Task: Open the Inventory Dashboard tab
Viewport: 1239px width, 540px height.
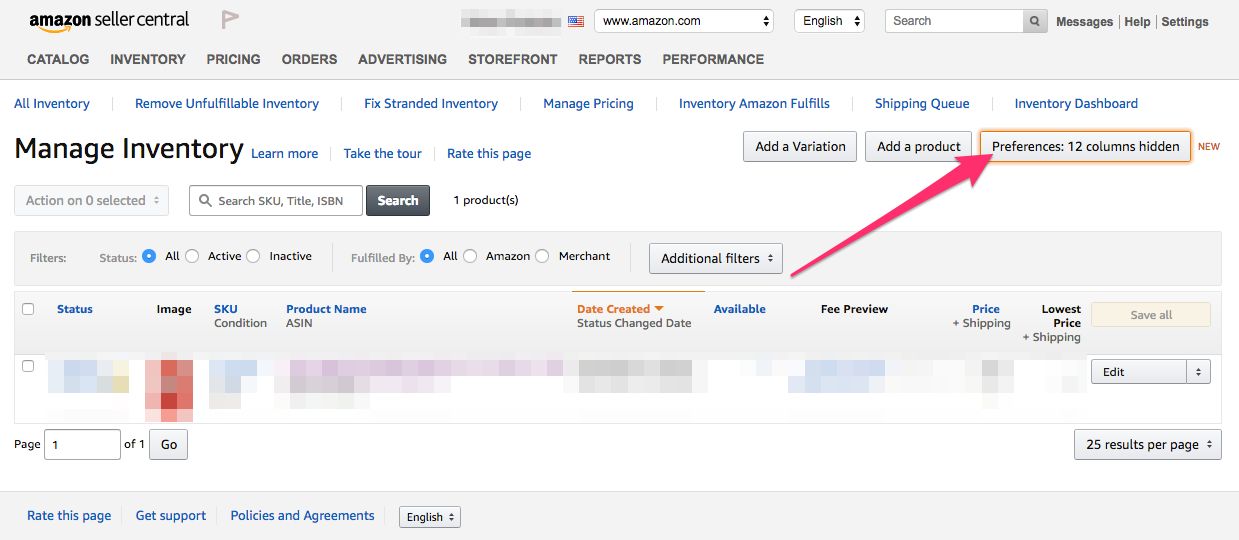Action: click(x=1076, y=103)
